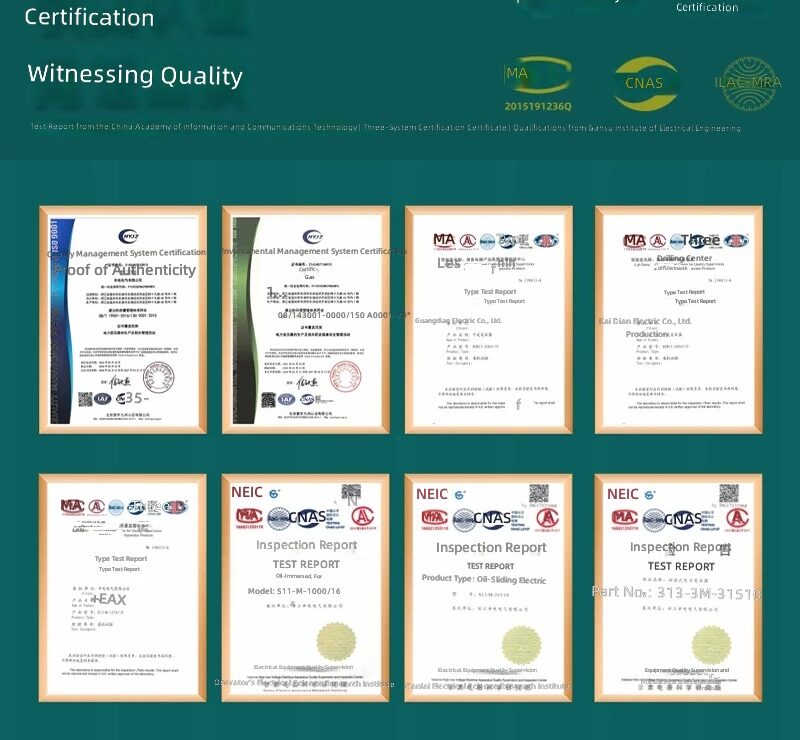Open the Guangdian Electric Type Test Report certificate

tap(489, 320)
